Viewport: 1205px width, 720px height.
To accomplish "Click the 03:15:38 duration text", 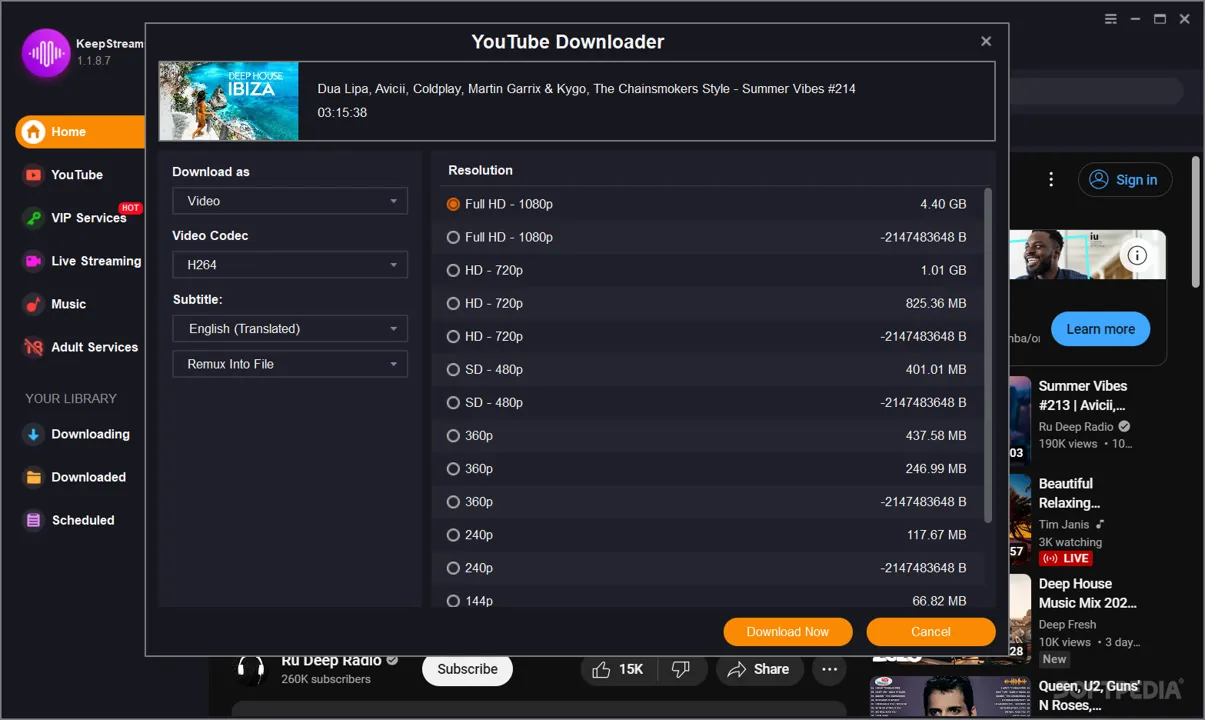I will click(x=342, y=113).
